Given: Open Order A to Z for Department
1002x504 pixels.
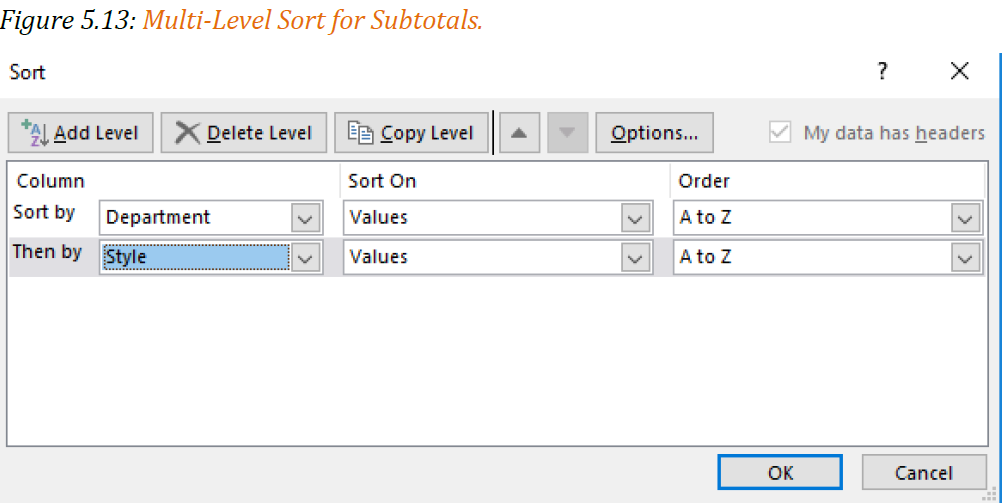Looking at the screenshot, I should (x=964, y=218).
